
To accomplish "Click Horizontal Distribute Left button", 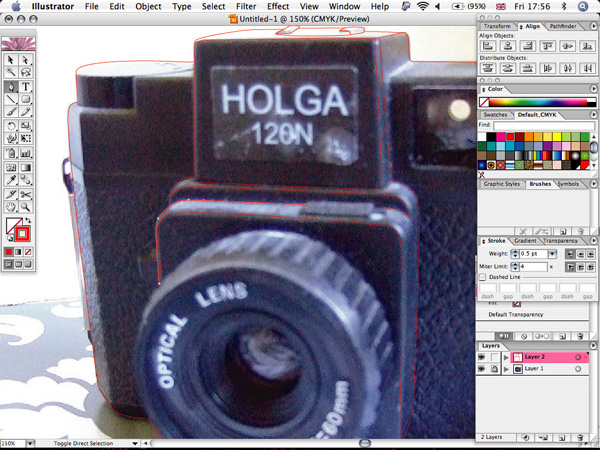I will coord(547,68).
